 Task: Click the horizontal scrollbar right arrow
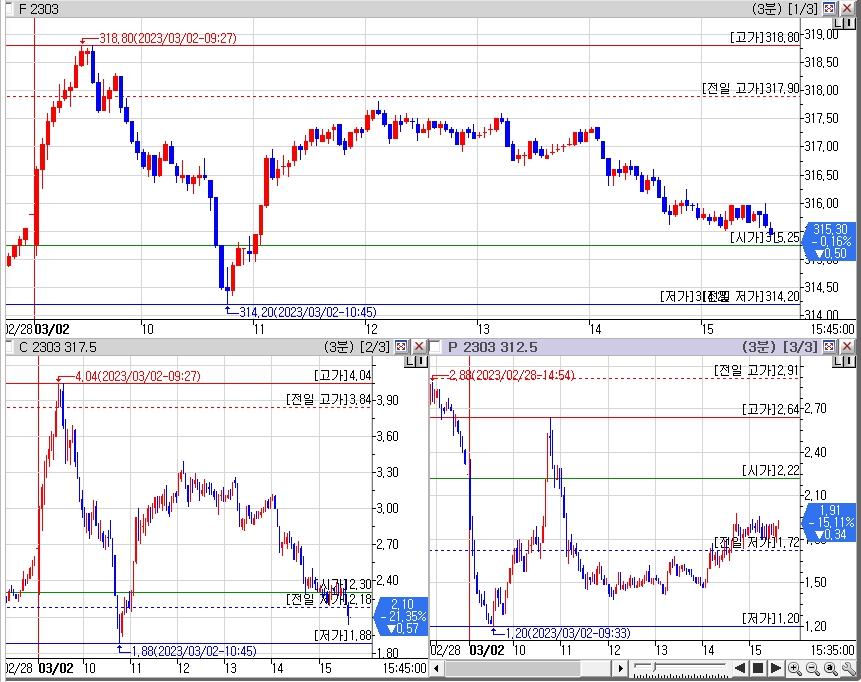tap(620, 669)
